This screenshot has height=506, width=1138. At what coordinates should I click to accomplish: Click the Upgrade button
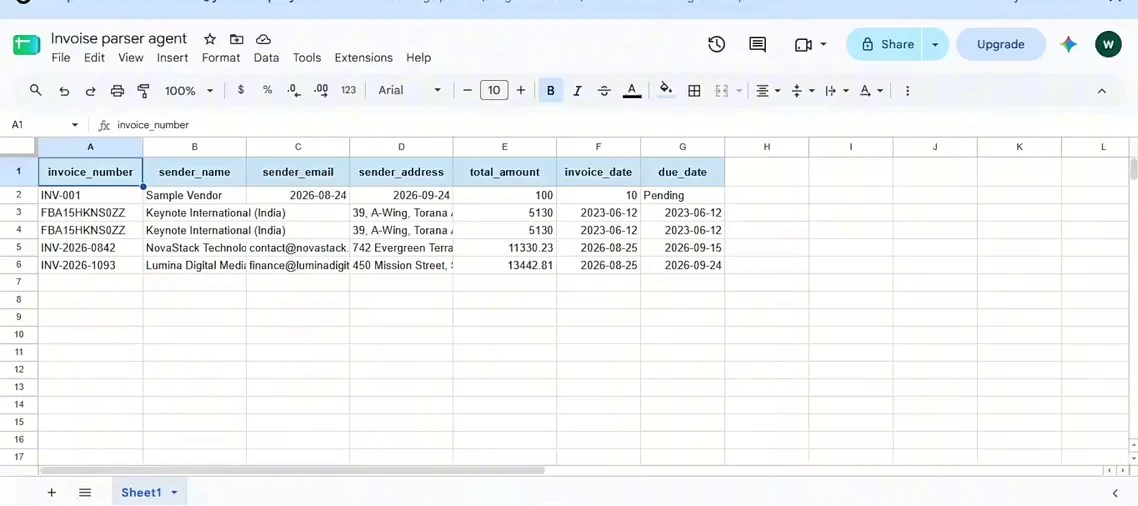pos(1000,44)
